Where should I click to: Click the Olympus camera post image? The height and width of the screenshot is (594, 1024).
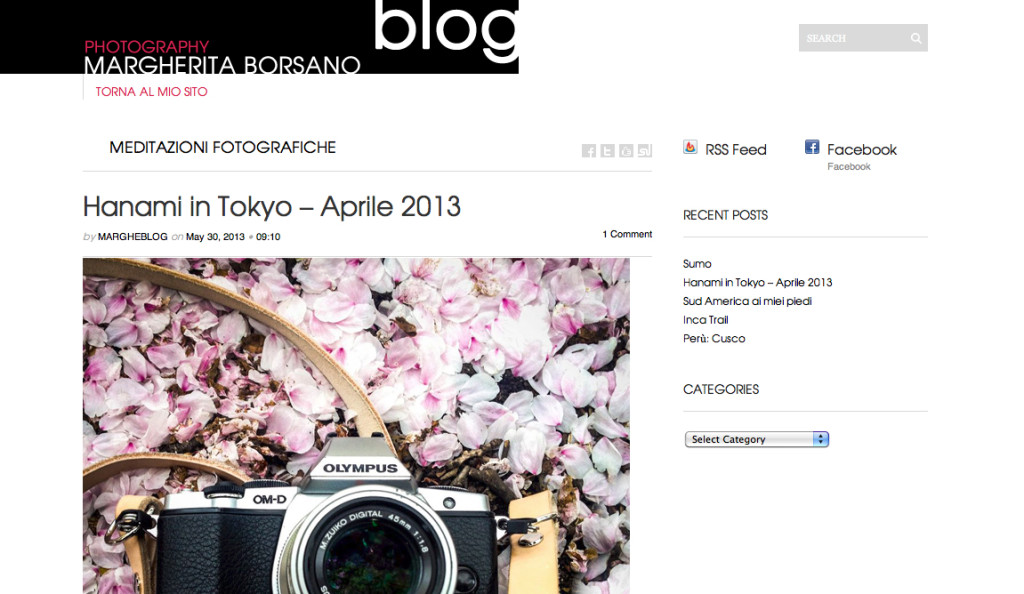point(356,426)
